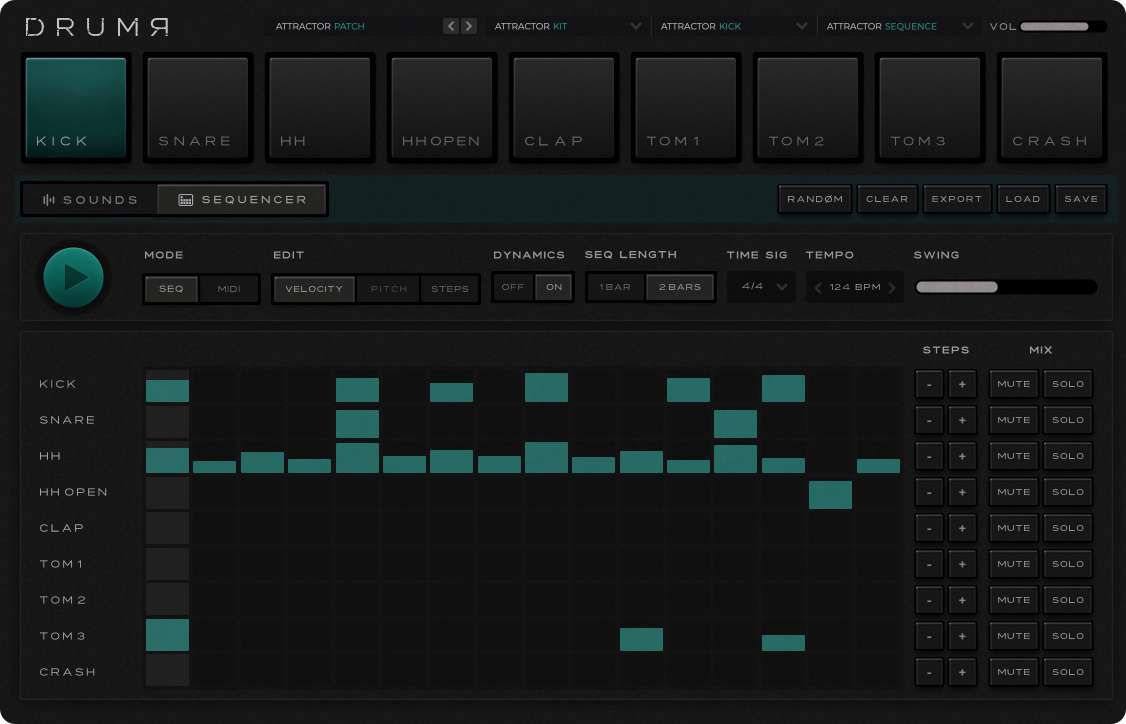Solo the Crash track
The width and height of the screenshot is (1126, 724).
click(x=1068, y=672)
